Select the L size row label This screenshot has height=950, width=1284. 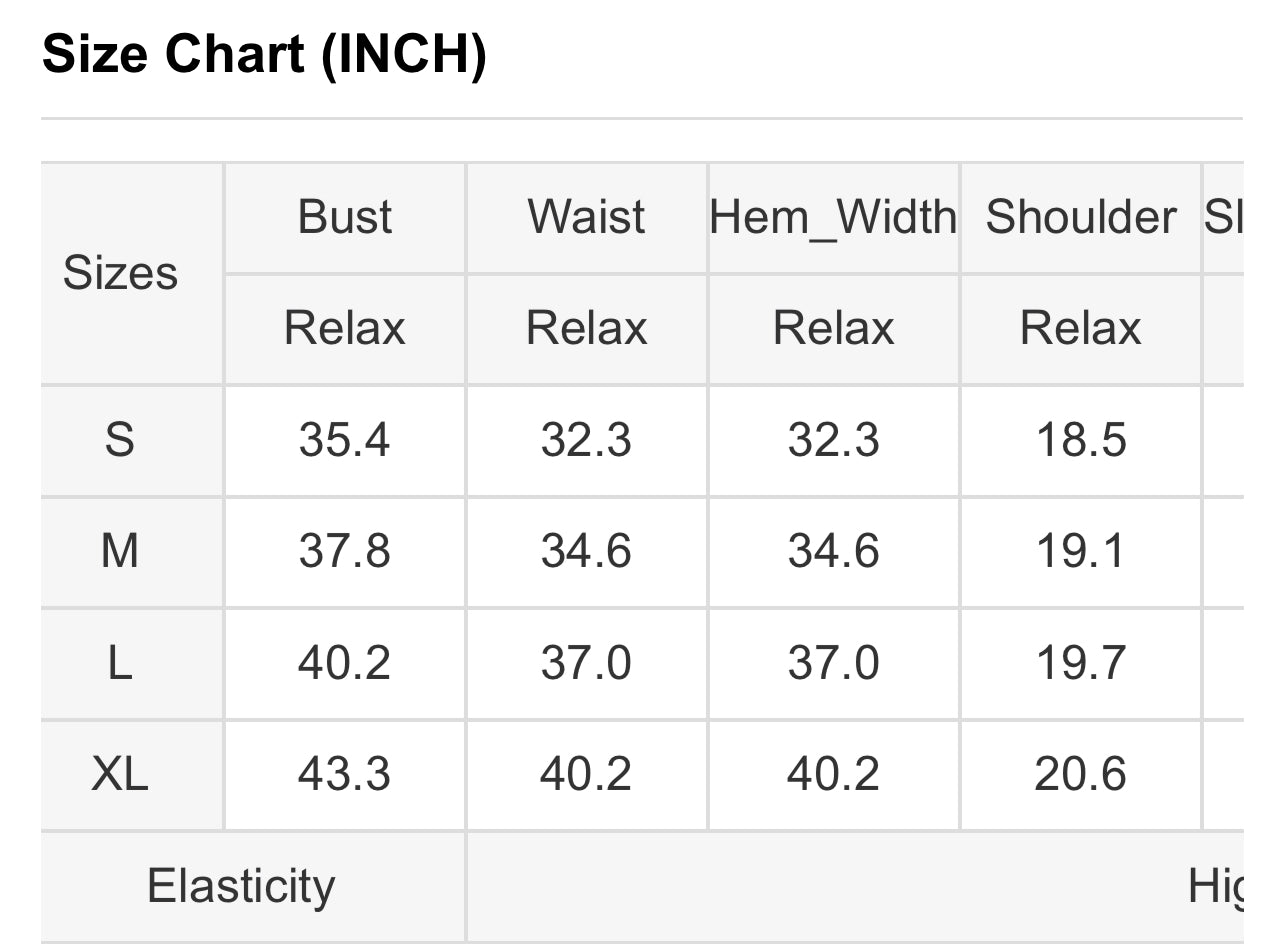(x=120, y=663)
